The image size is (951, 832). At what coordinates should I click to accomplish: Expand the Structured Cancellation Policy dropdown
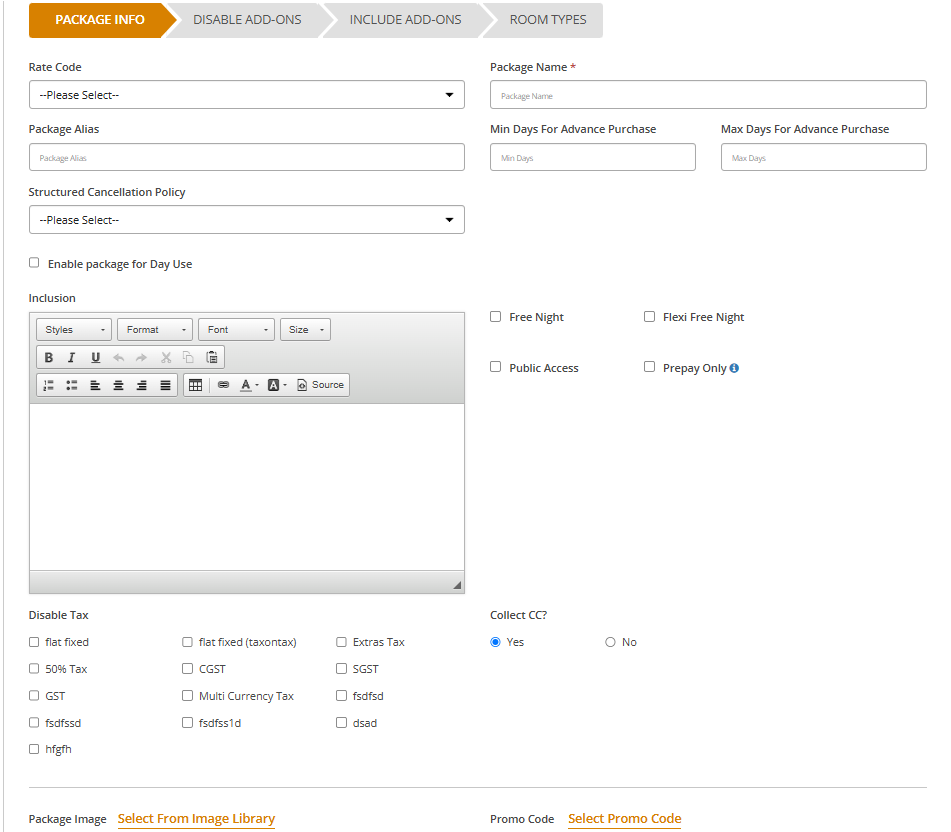point(246,220)
